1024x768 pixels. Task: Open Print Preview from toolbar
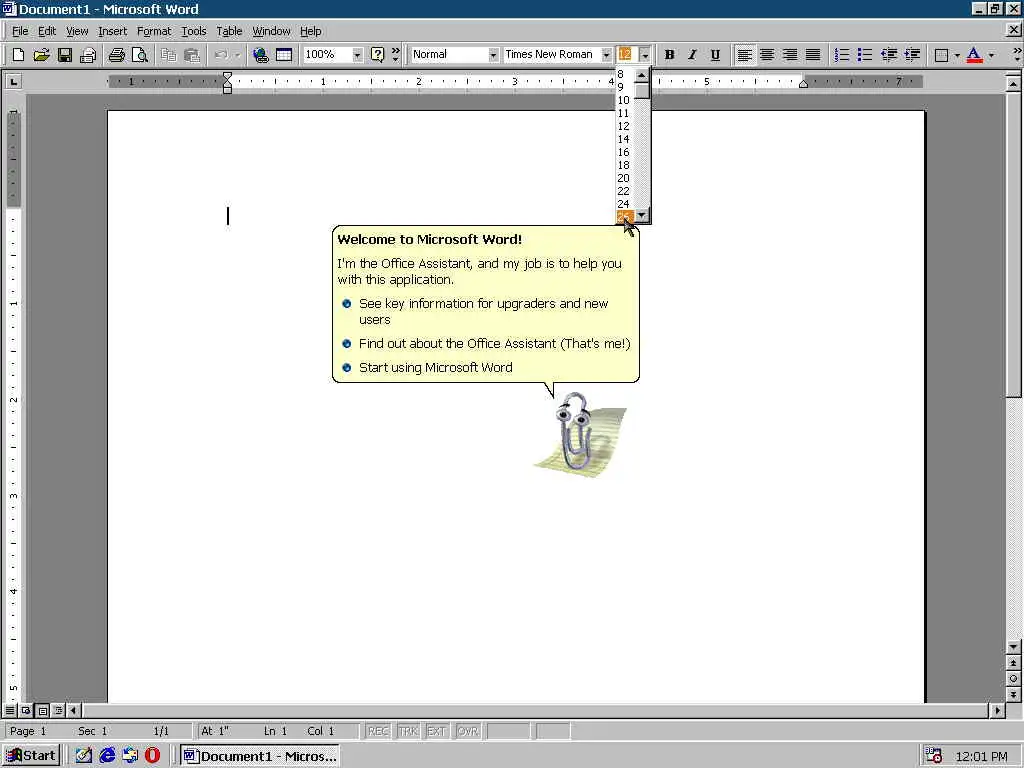click(140, 55)
